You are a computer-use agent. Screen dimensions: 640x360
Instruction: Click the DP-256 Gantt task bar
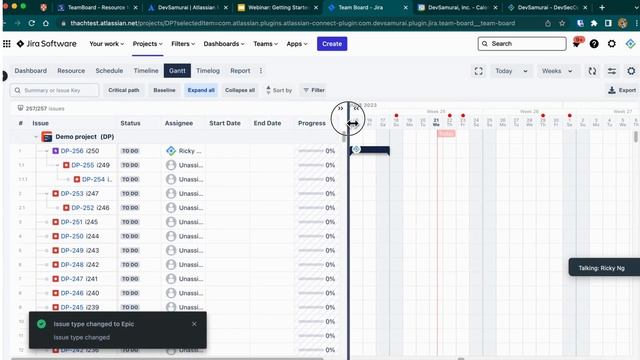370,150
